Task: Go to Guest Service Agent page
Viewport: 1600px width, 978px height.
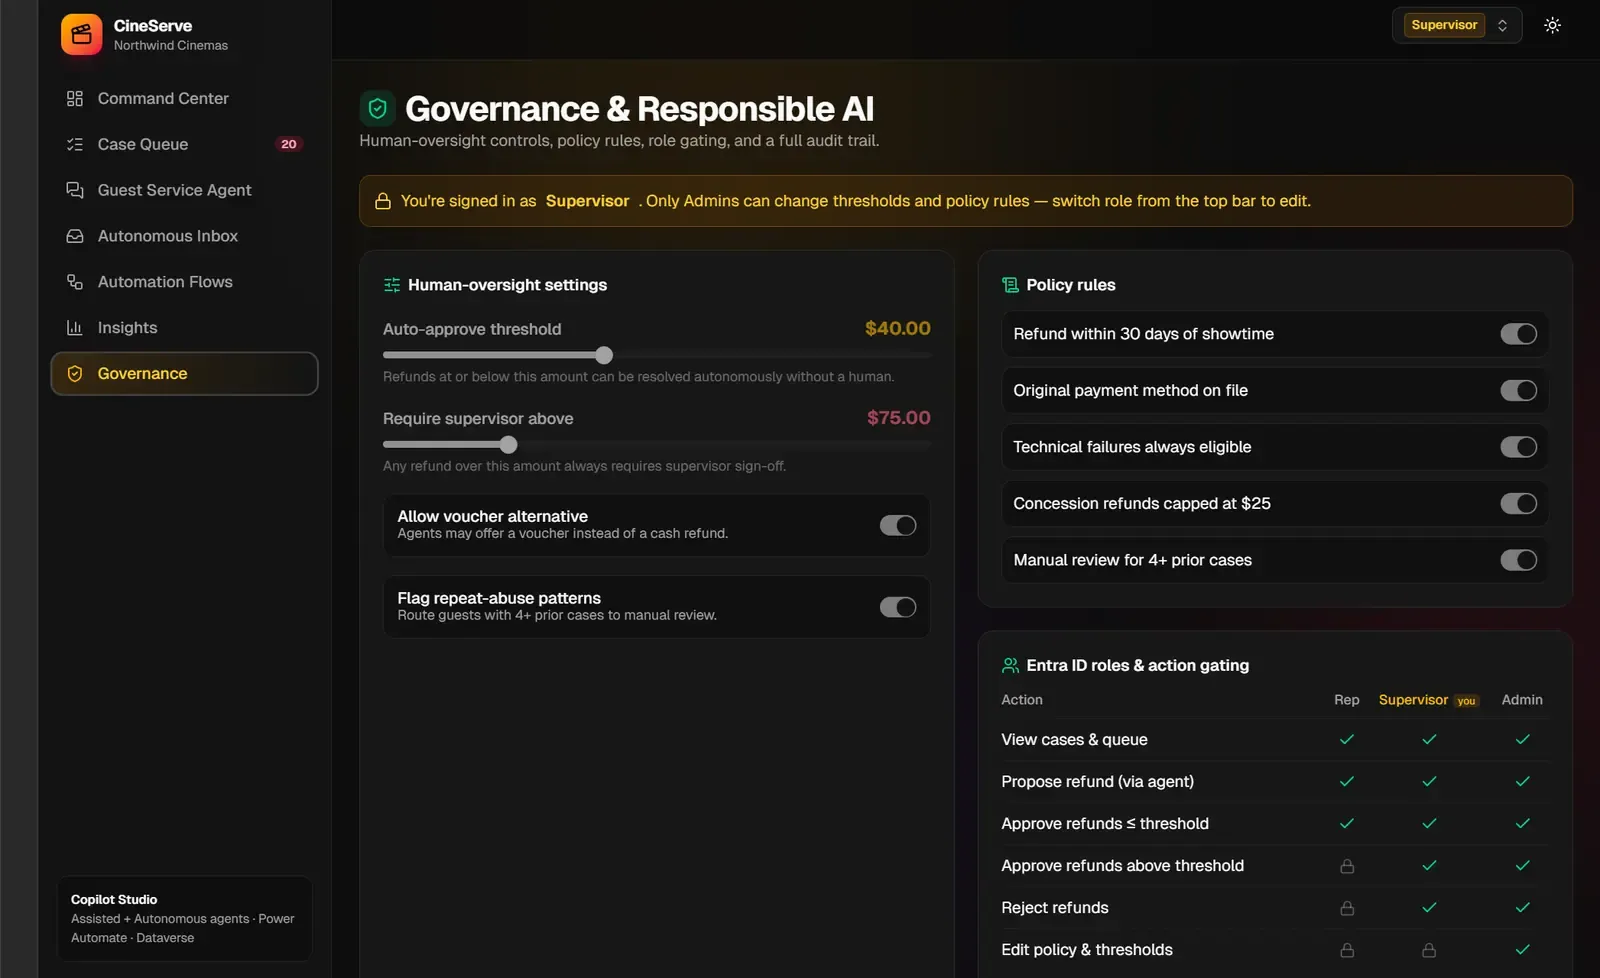Action: coord(184,190)
